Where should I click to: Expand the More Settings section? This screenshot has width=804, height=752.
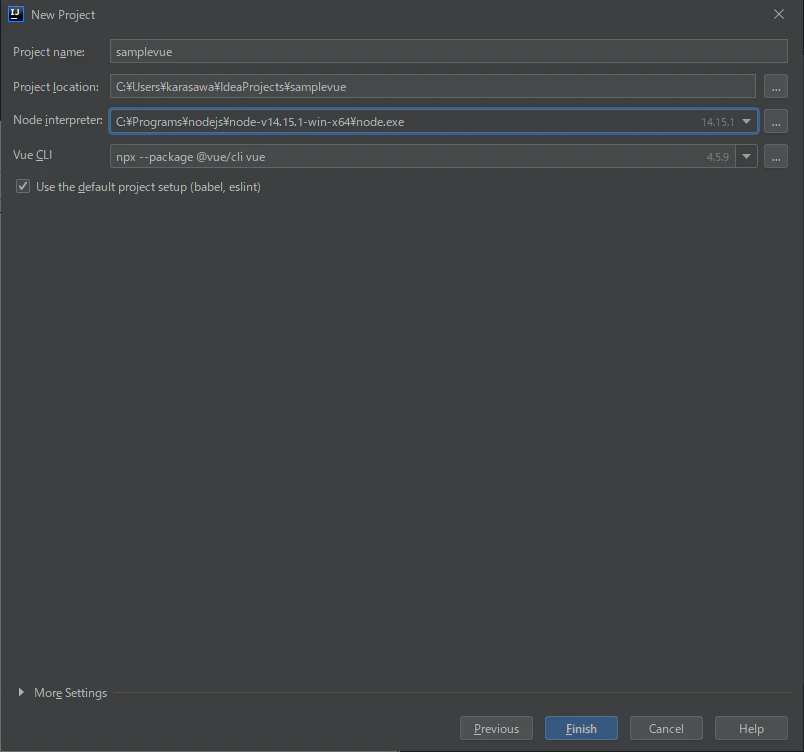(21, 692)
